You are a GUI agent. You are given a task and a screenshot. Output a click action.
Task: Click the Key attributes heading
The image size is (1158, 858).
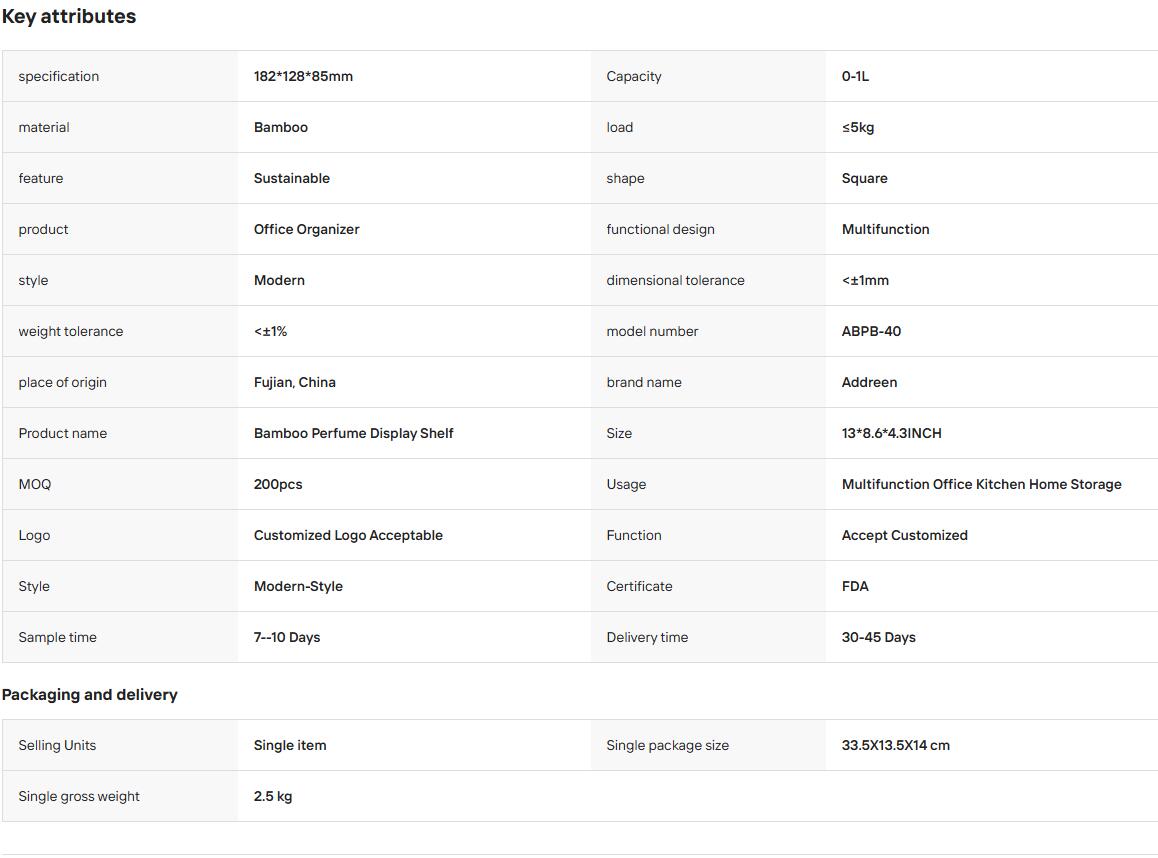click(69, 16)
